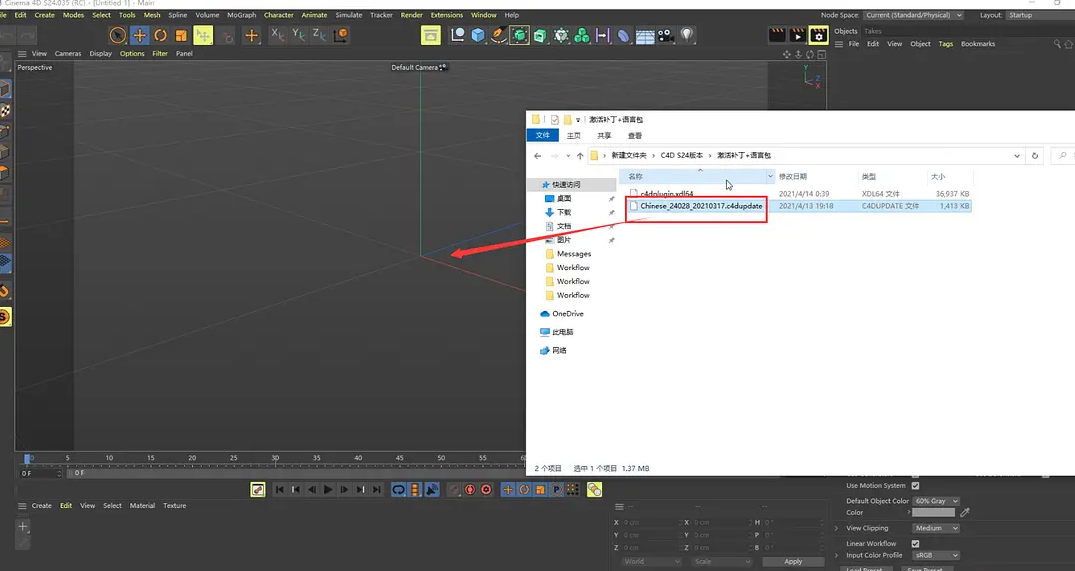Open Layout Startup dropdown
This screenshot has width=1075, height=571.
point(1040,15)
